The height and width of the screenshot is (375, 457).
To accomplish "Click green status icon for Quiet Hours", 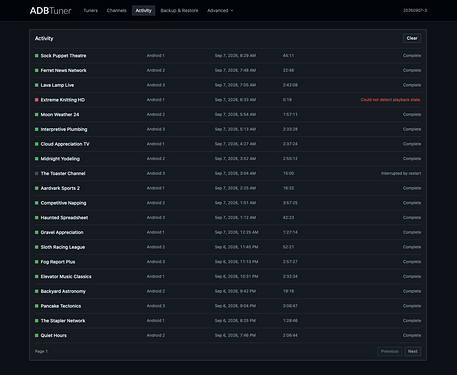I will coord(37,335).
